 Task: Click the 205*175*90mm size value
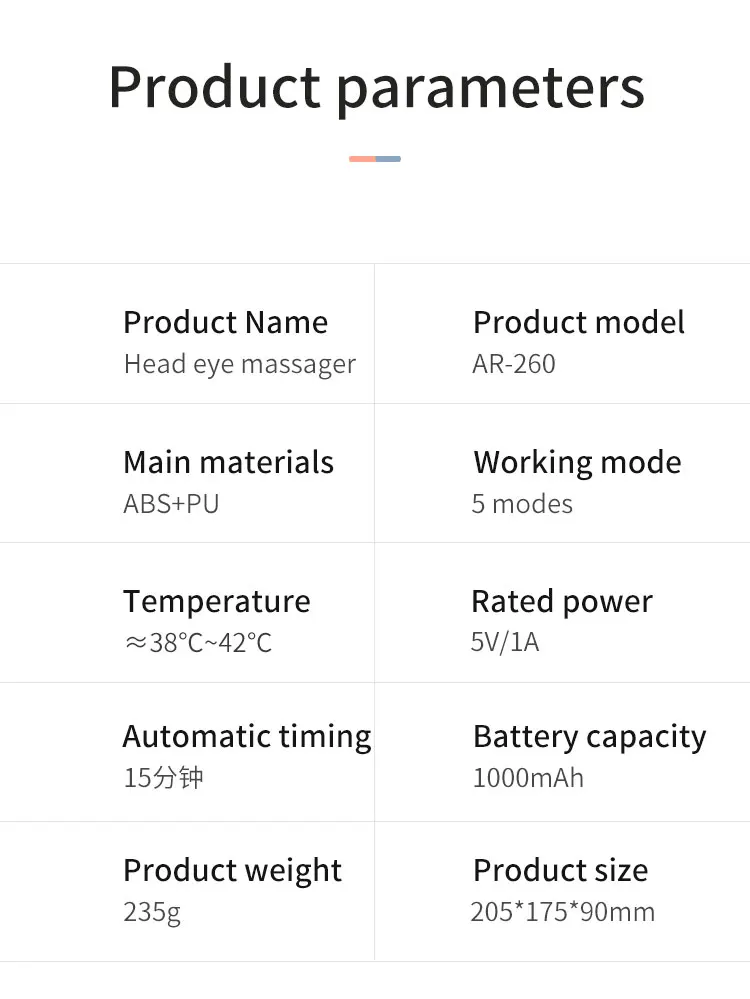point(563,912)
